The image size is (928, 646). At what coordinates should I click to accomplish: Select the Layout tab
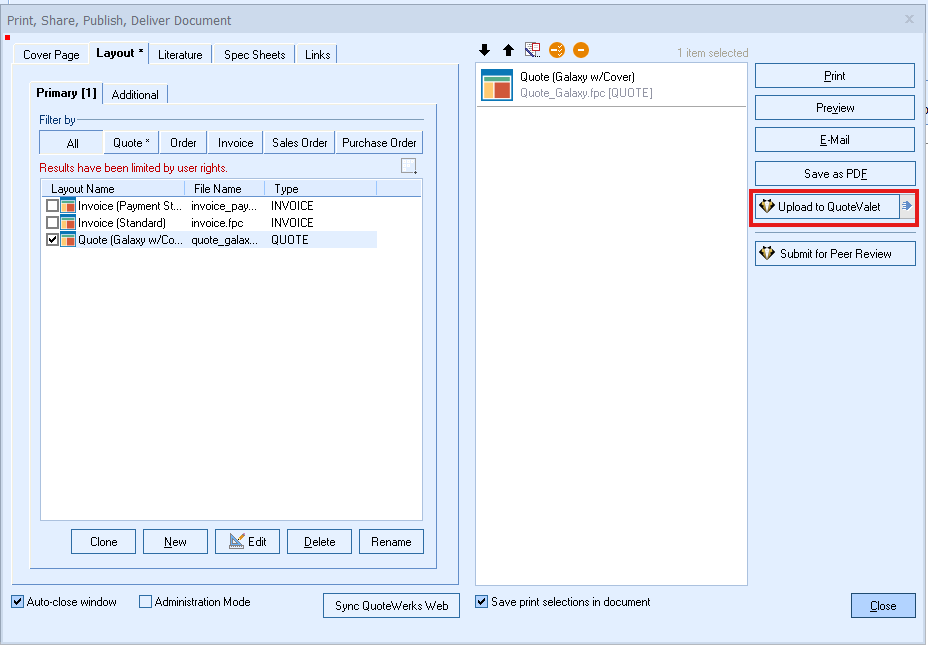pos(119,53)
